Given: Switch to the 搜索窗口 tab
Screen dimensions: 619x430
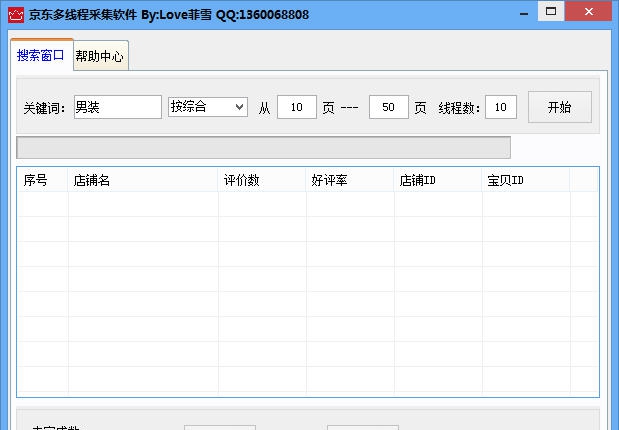Looking at the screenshot, I should click(41, 55).
